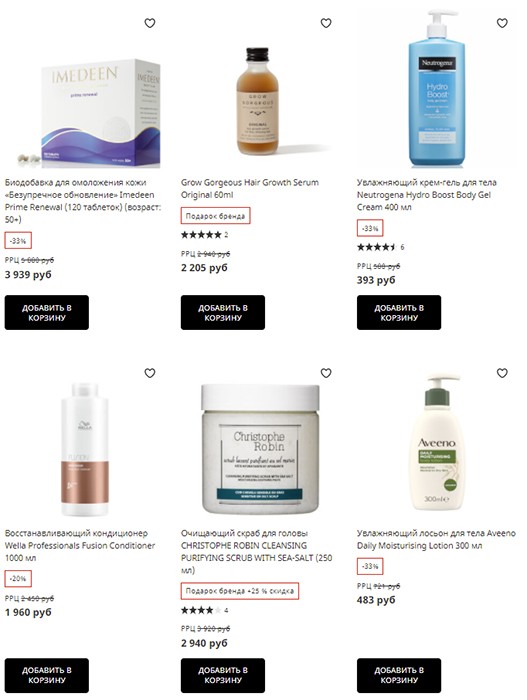
Task: Favorite the Grow Gorgeous serum via heart icon
Action: (326, 23)
